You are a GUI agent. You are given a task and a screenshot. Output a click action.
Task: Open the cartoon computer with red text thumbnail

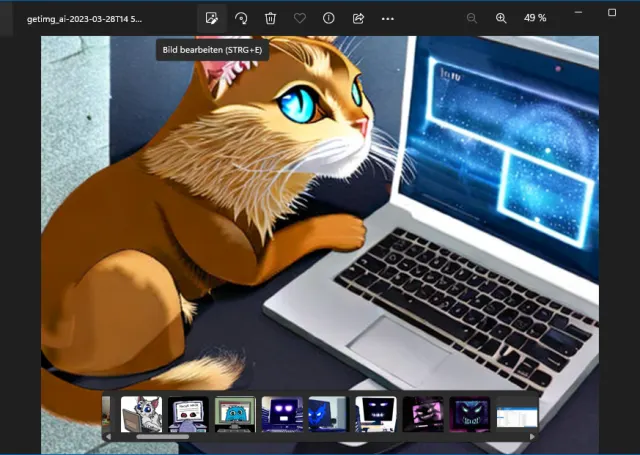(x=188, y=414)
